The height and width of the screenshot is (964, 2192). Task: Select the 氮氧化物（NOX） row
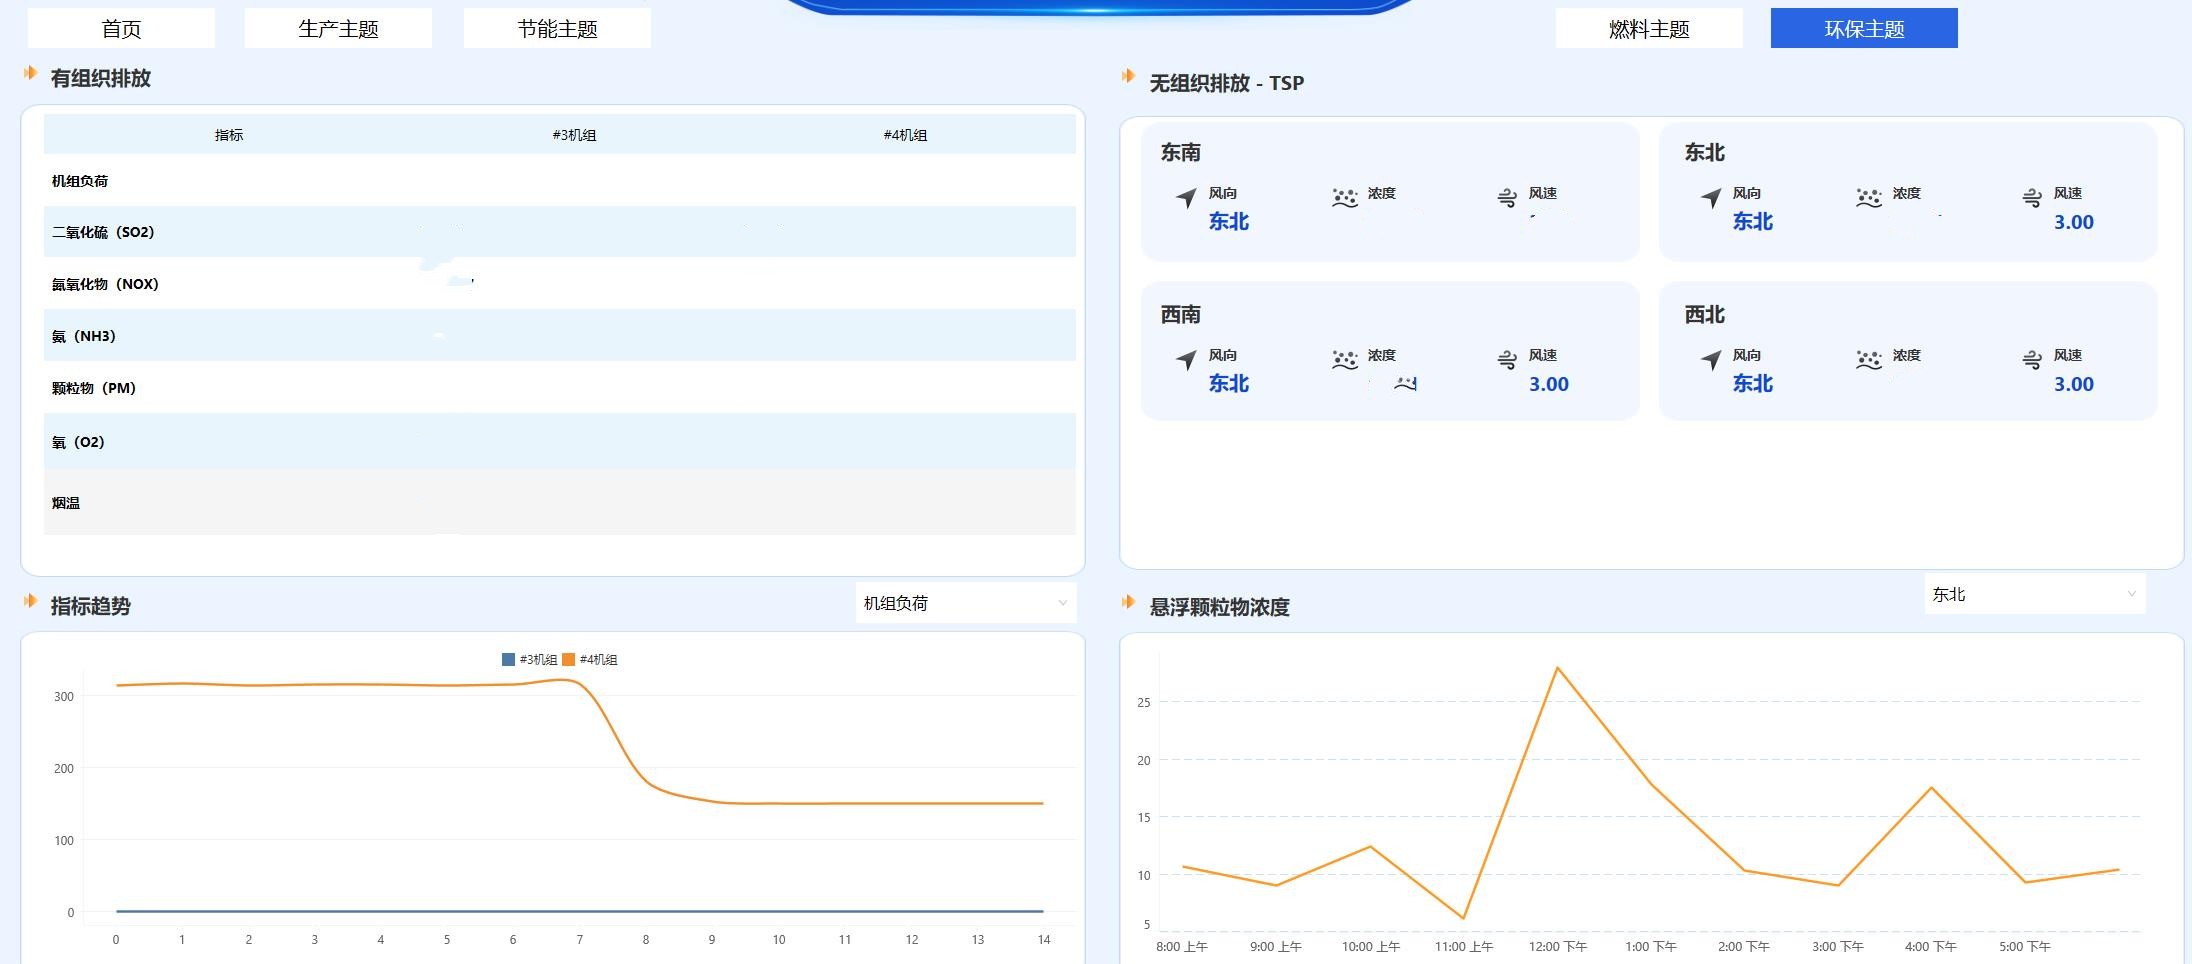click(x=560, y=284)
